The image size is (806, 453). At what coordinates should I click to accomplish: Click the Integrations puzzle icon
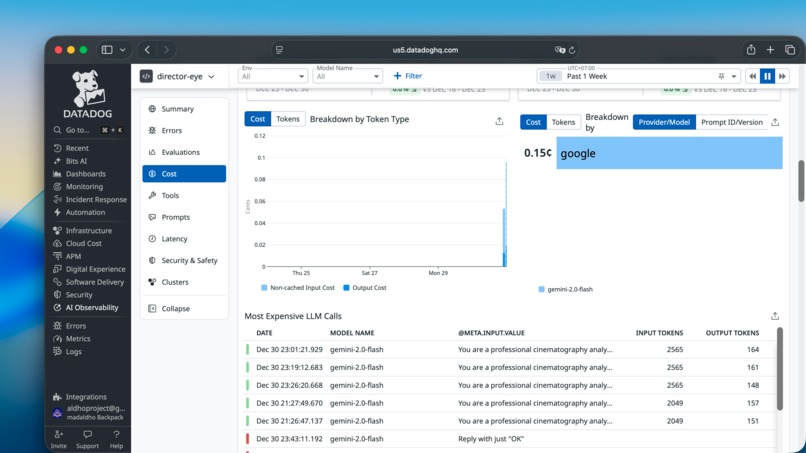[57, 397]
